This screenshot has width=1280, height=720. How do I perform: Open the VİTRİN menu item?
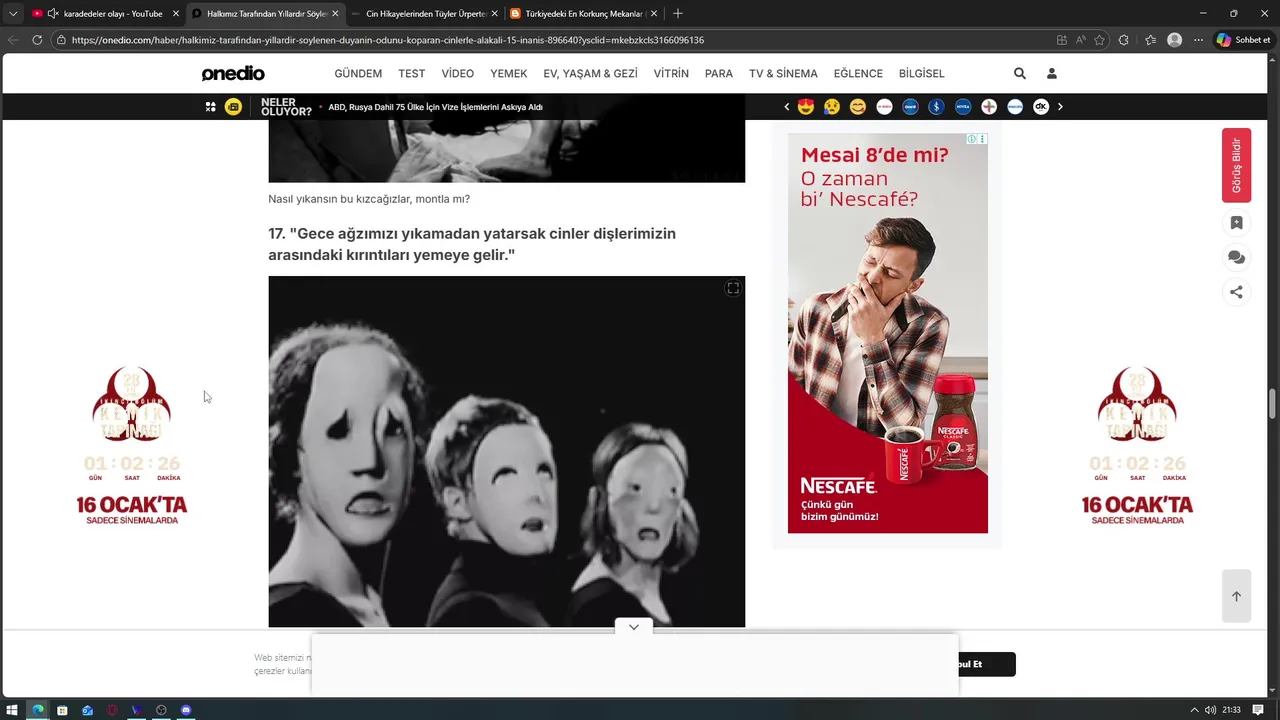click(671, 73)
